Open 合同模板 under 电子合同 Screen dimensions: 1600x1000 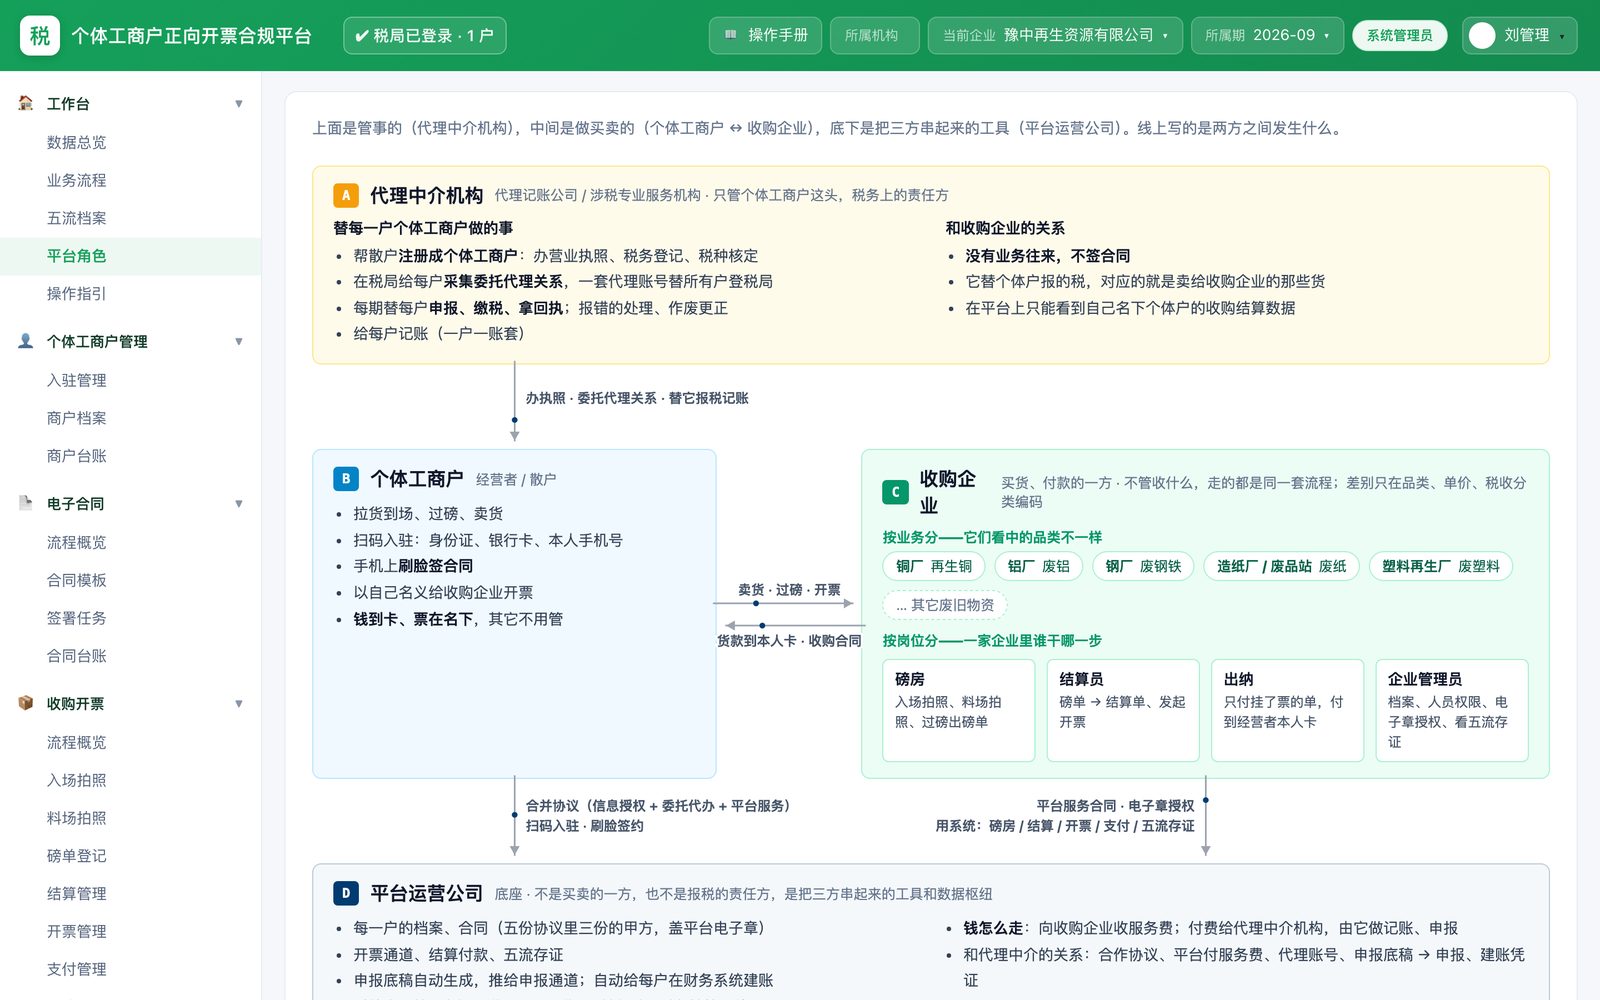tap(130, 580)
